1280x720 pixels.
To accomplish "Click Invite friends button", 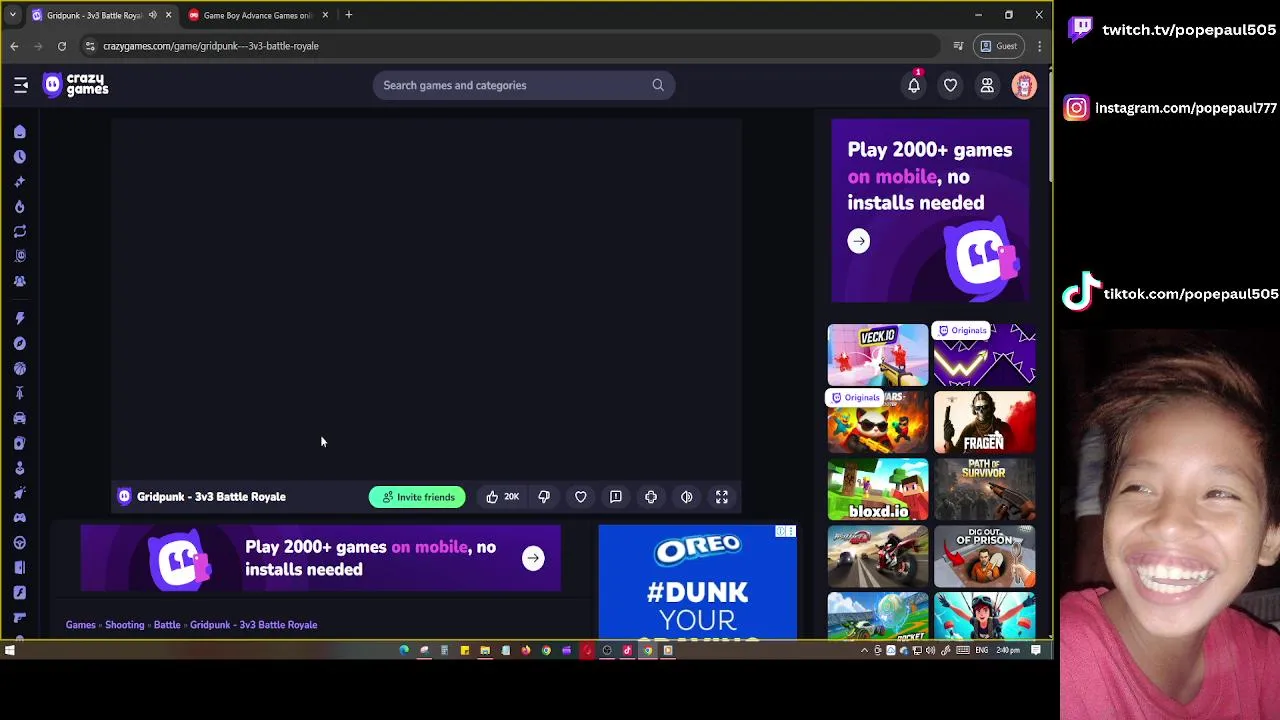I will point(417,497).
